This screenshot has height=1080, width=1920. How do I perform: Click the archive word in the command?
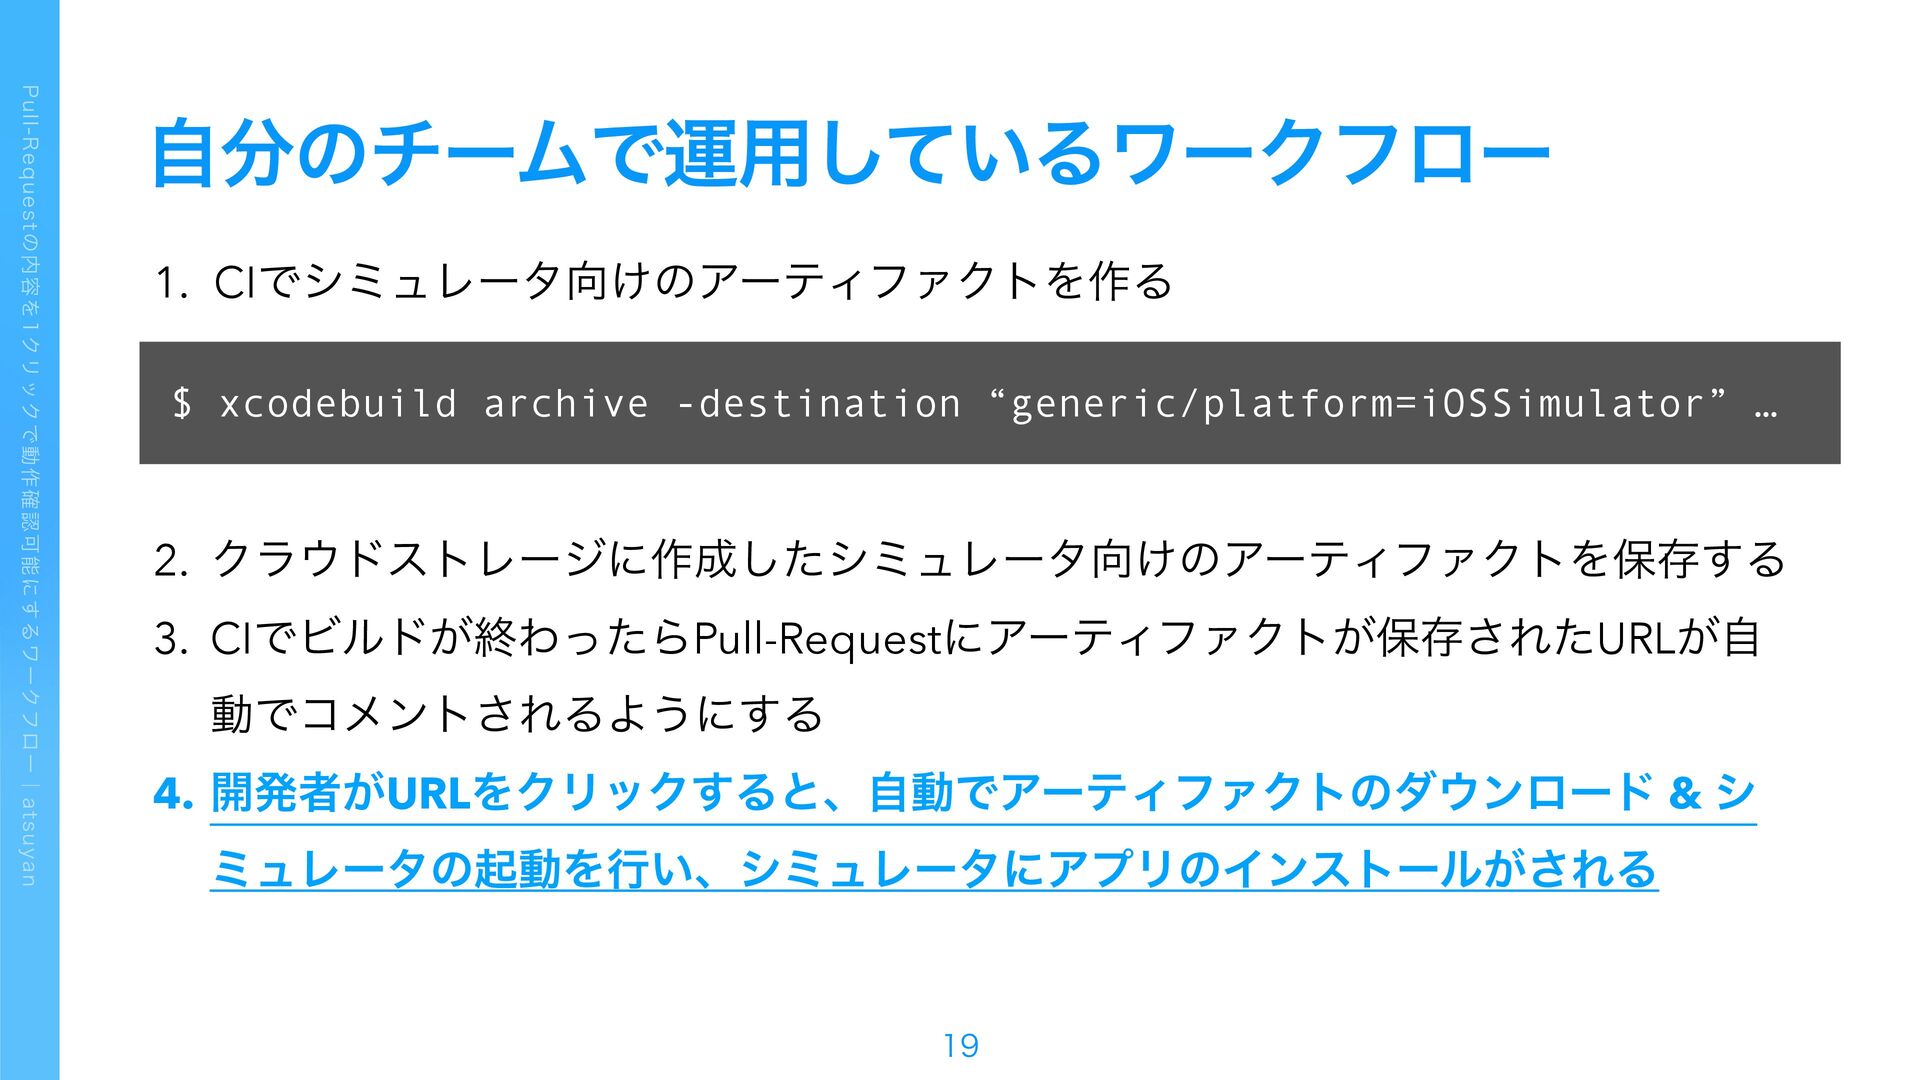pyautogui.click(x=566, y=404)
